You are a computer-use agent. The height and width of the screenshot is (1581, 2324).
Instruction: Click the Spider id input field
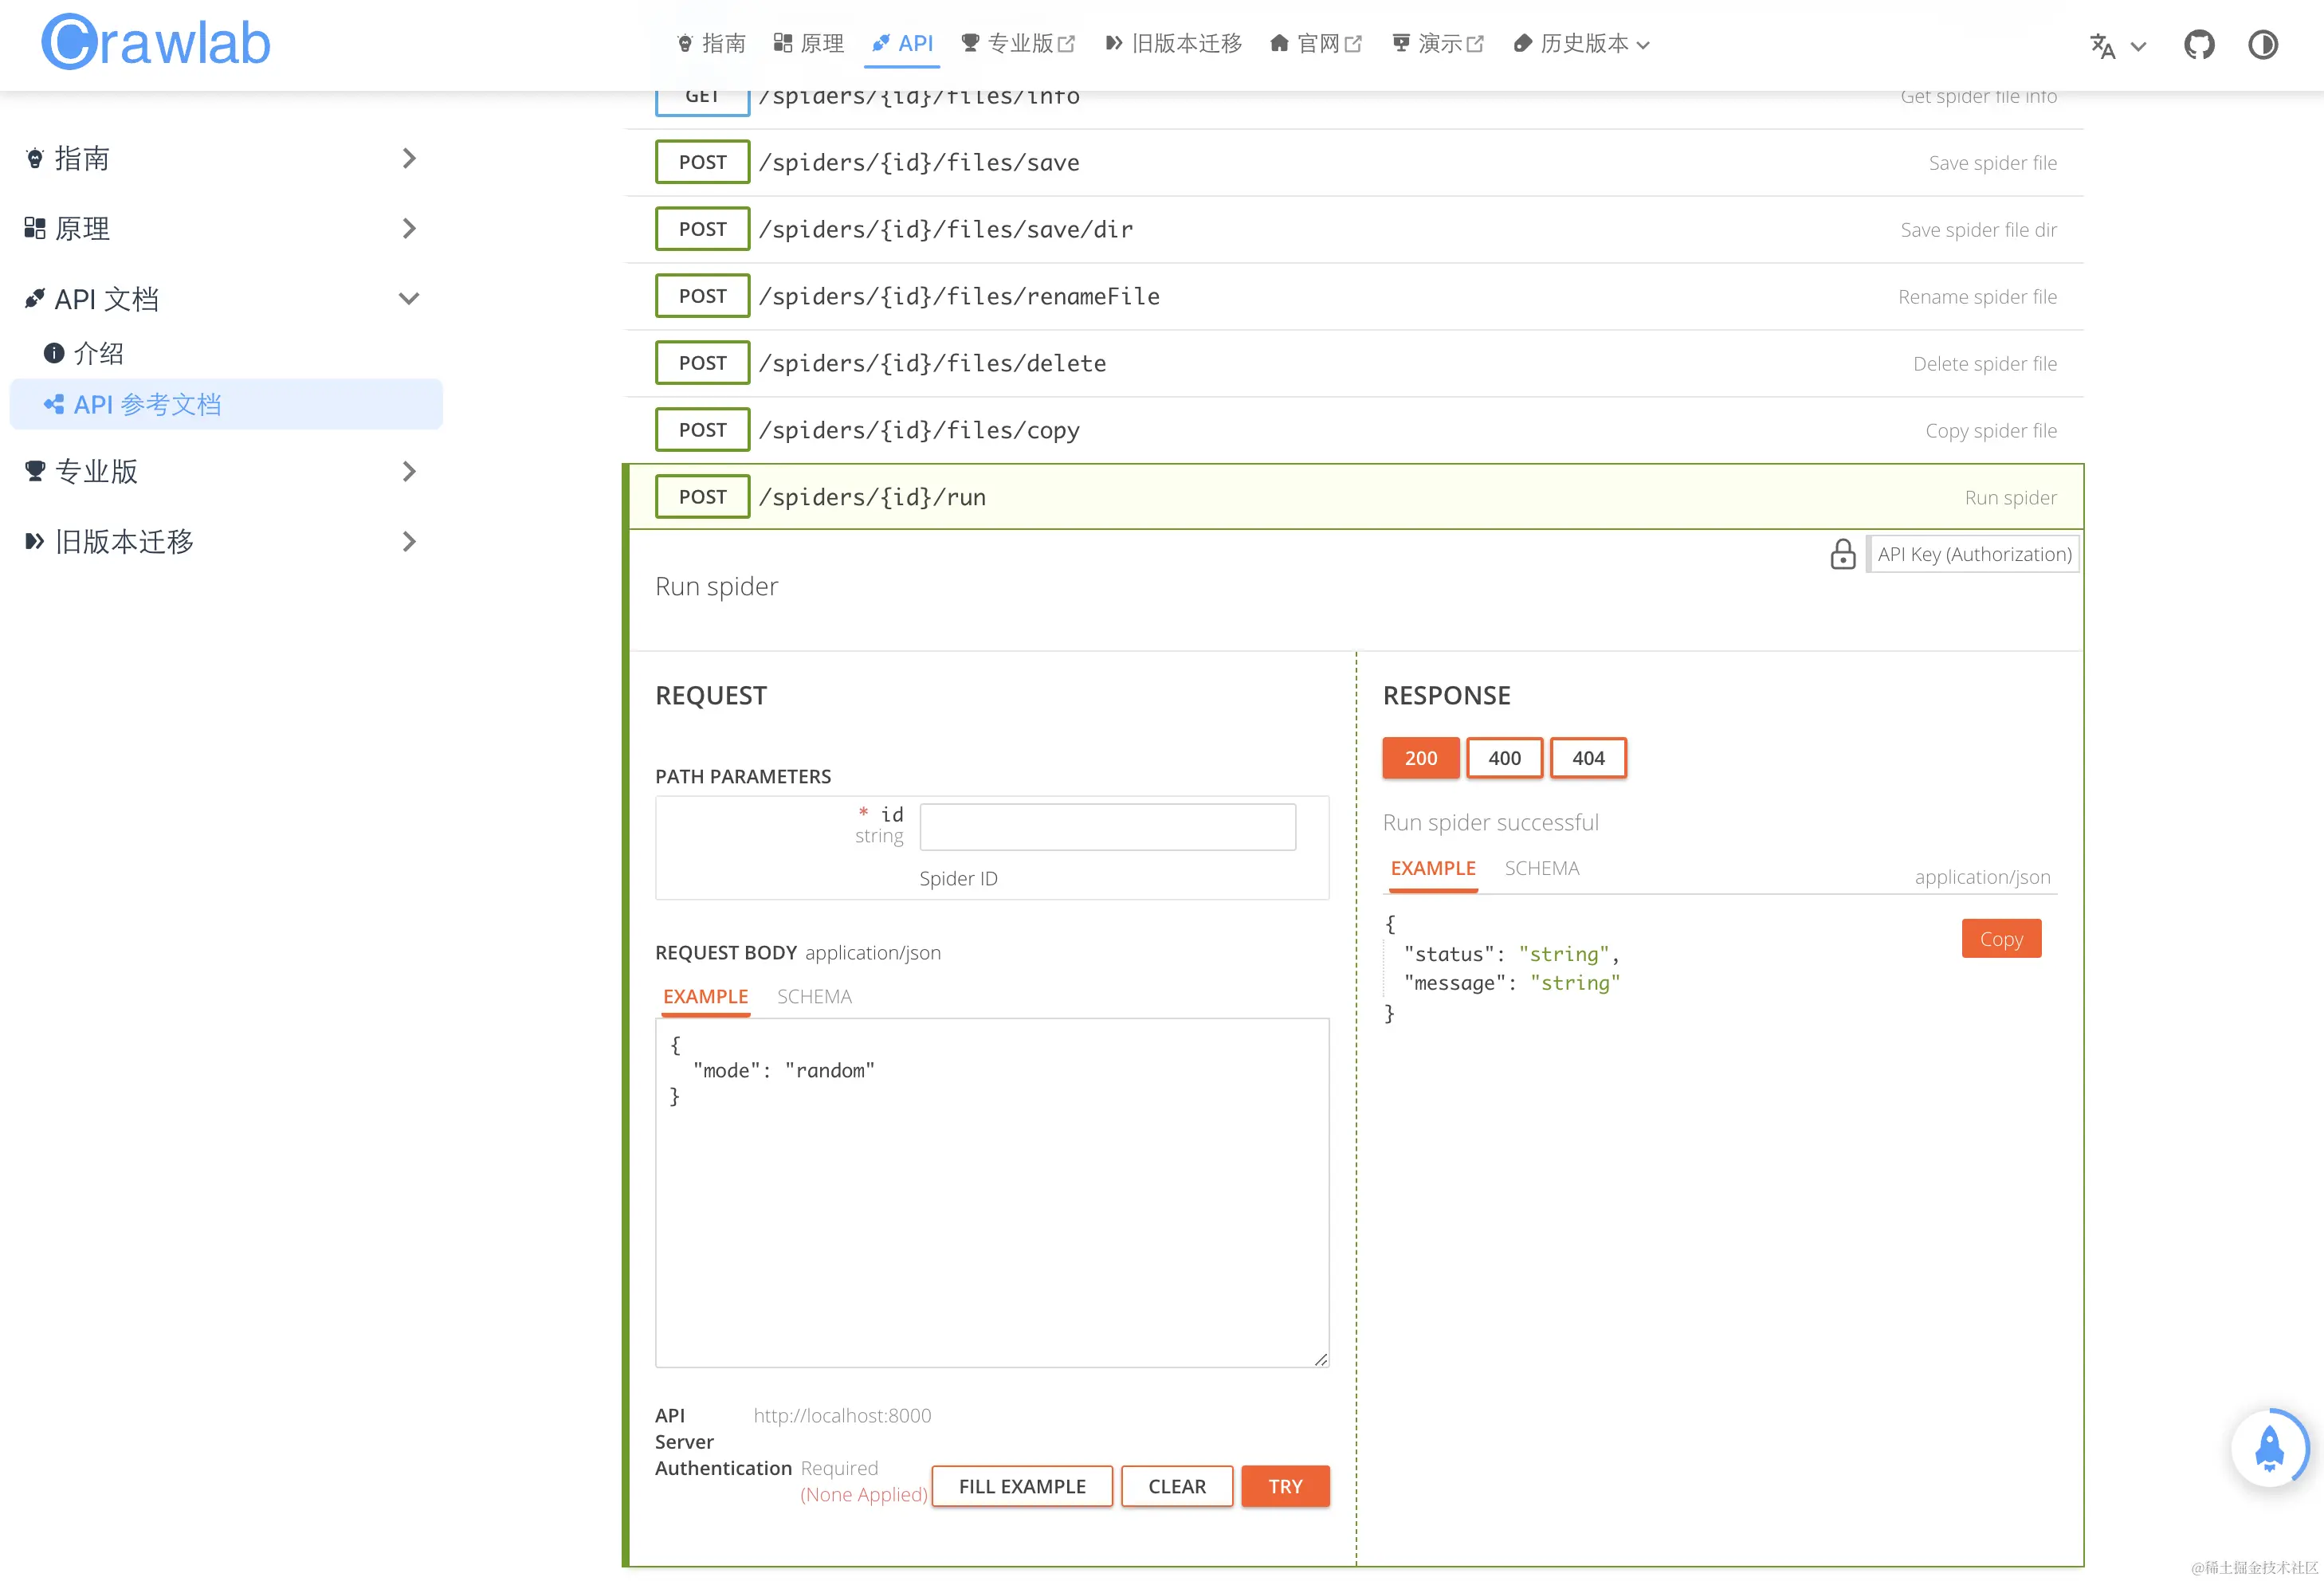(x=1107, y=827)
